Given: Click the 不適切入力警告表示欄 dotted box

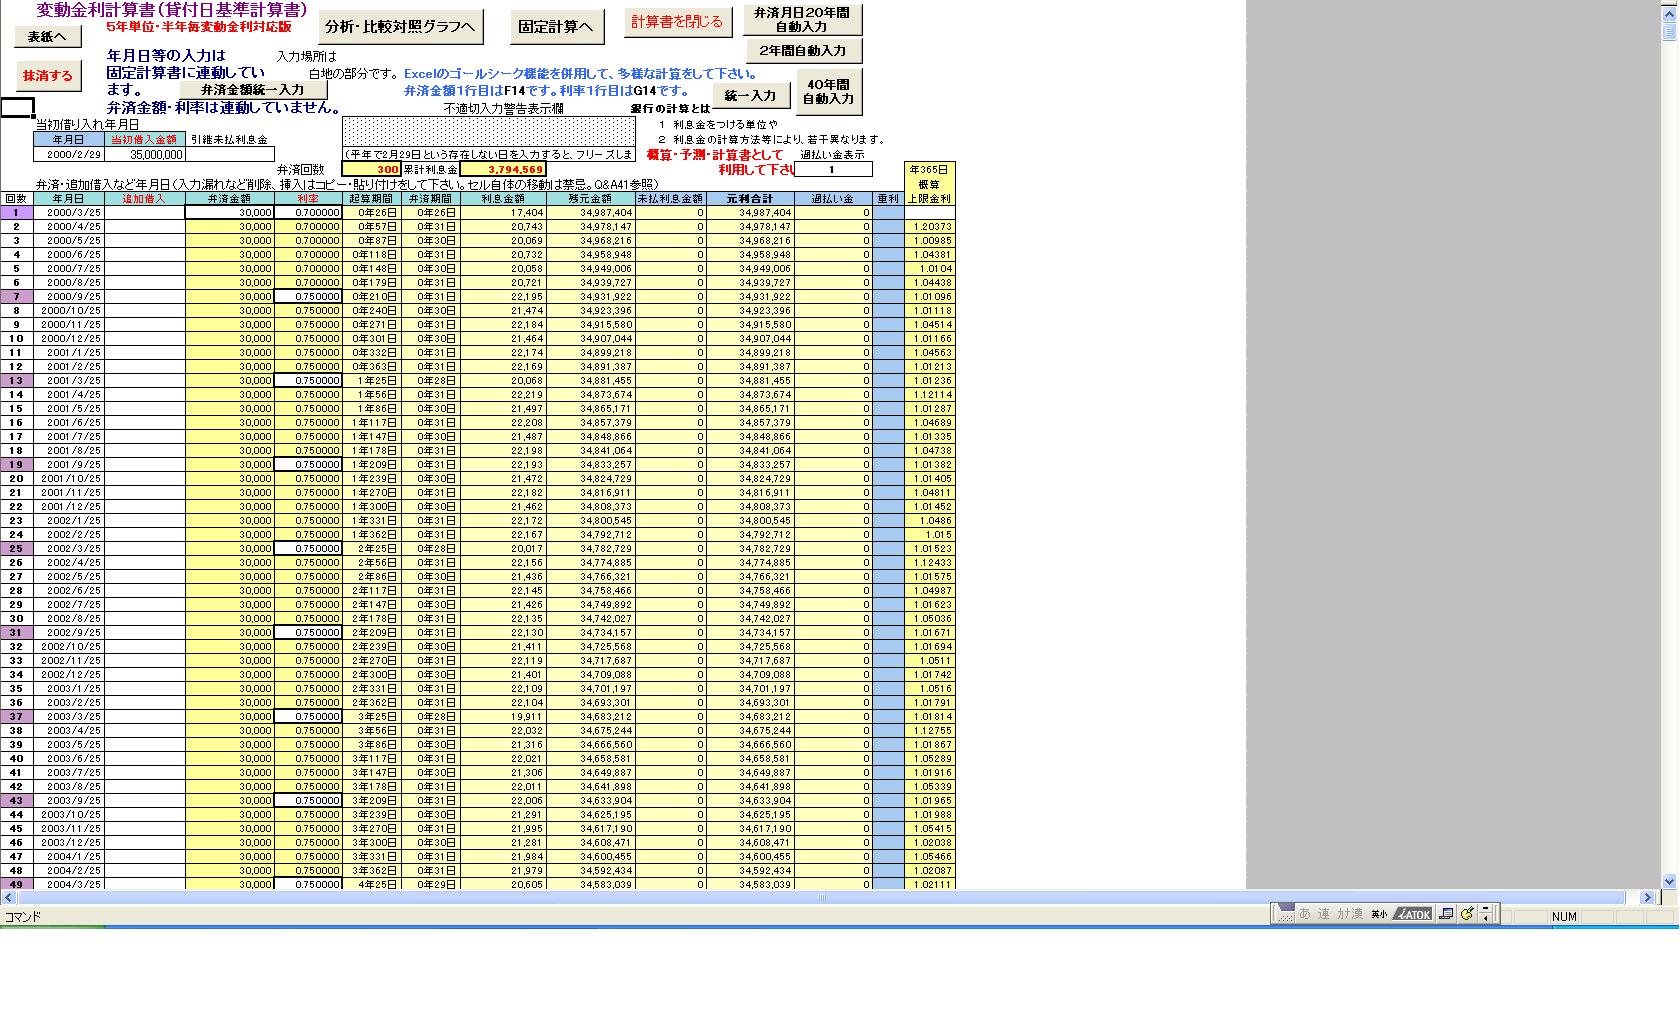Looking at the screenshot, I should (489, 132).
